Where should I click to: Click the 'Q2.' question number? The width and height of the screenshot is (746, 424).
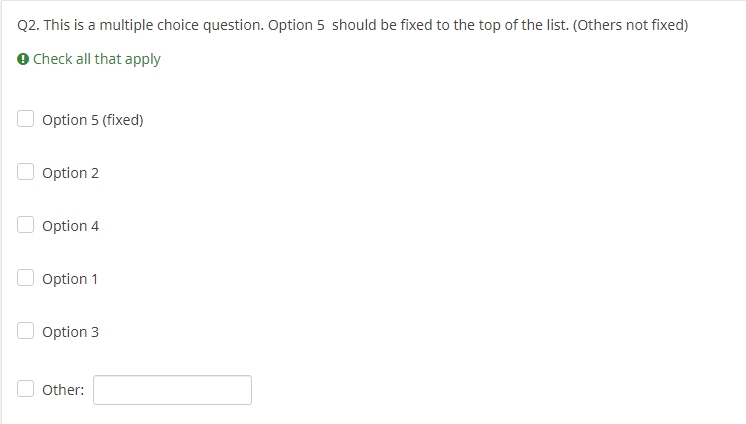(29, 25)
